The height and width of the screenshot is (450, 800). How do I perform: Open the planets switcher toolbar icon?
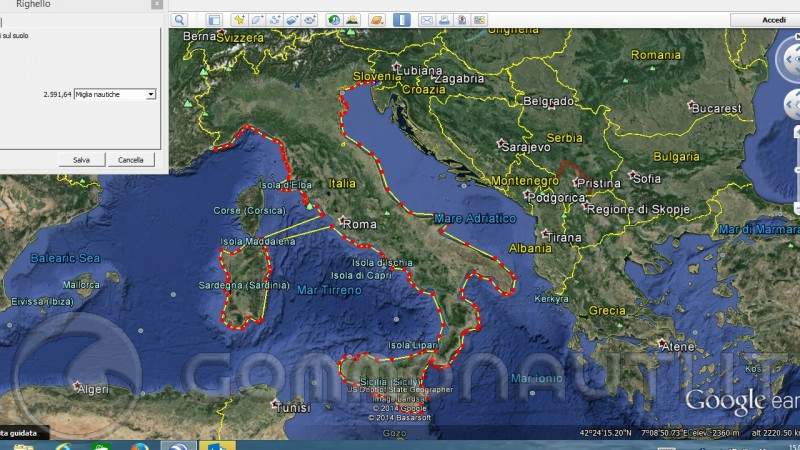click(377, 20)
